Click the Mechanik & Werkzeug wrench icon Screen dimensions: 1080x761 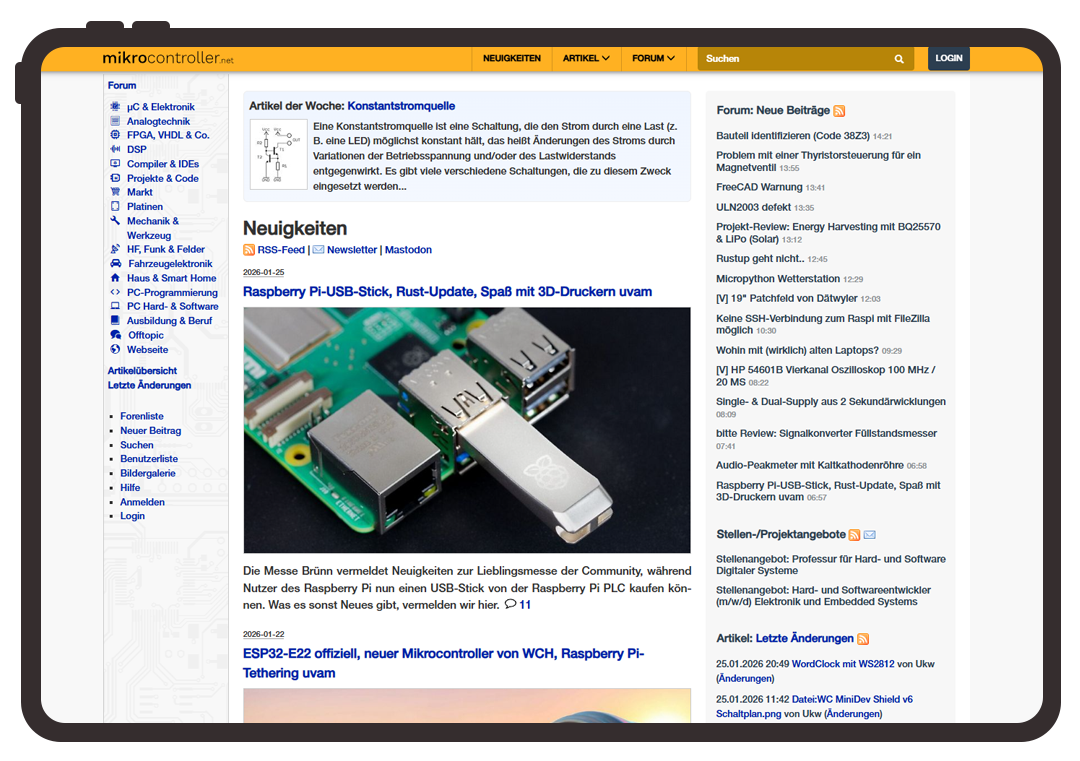coord(115,221)
